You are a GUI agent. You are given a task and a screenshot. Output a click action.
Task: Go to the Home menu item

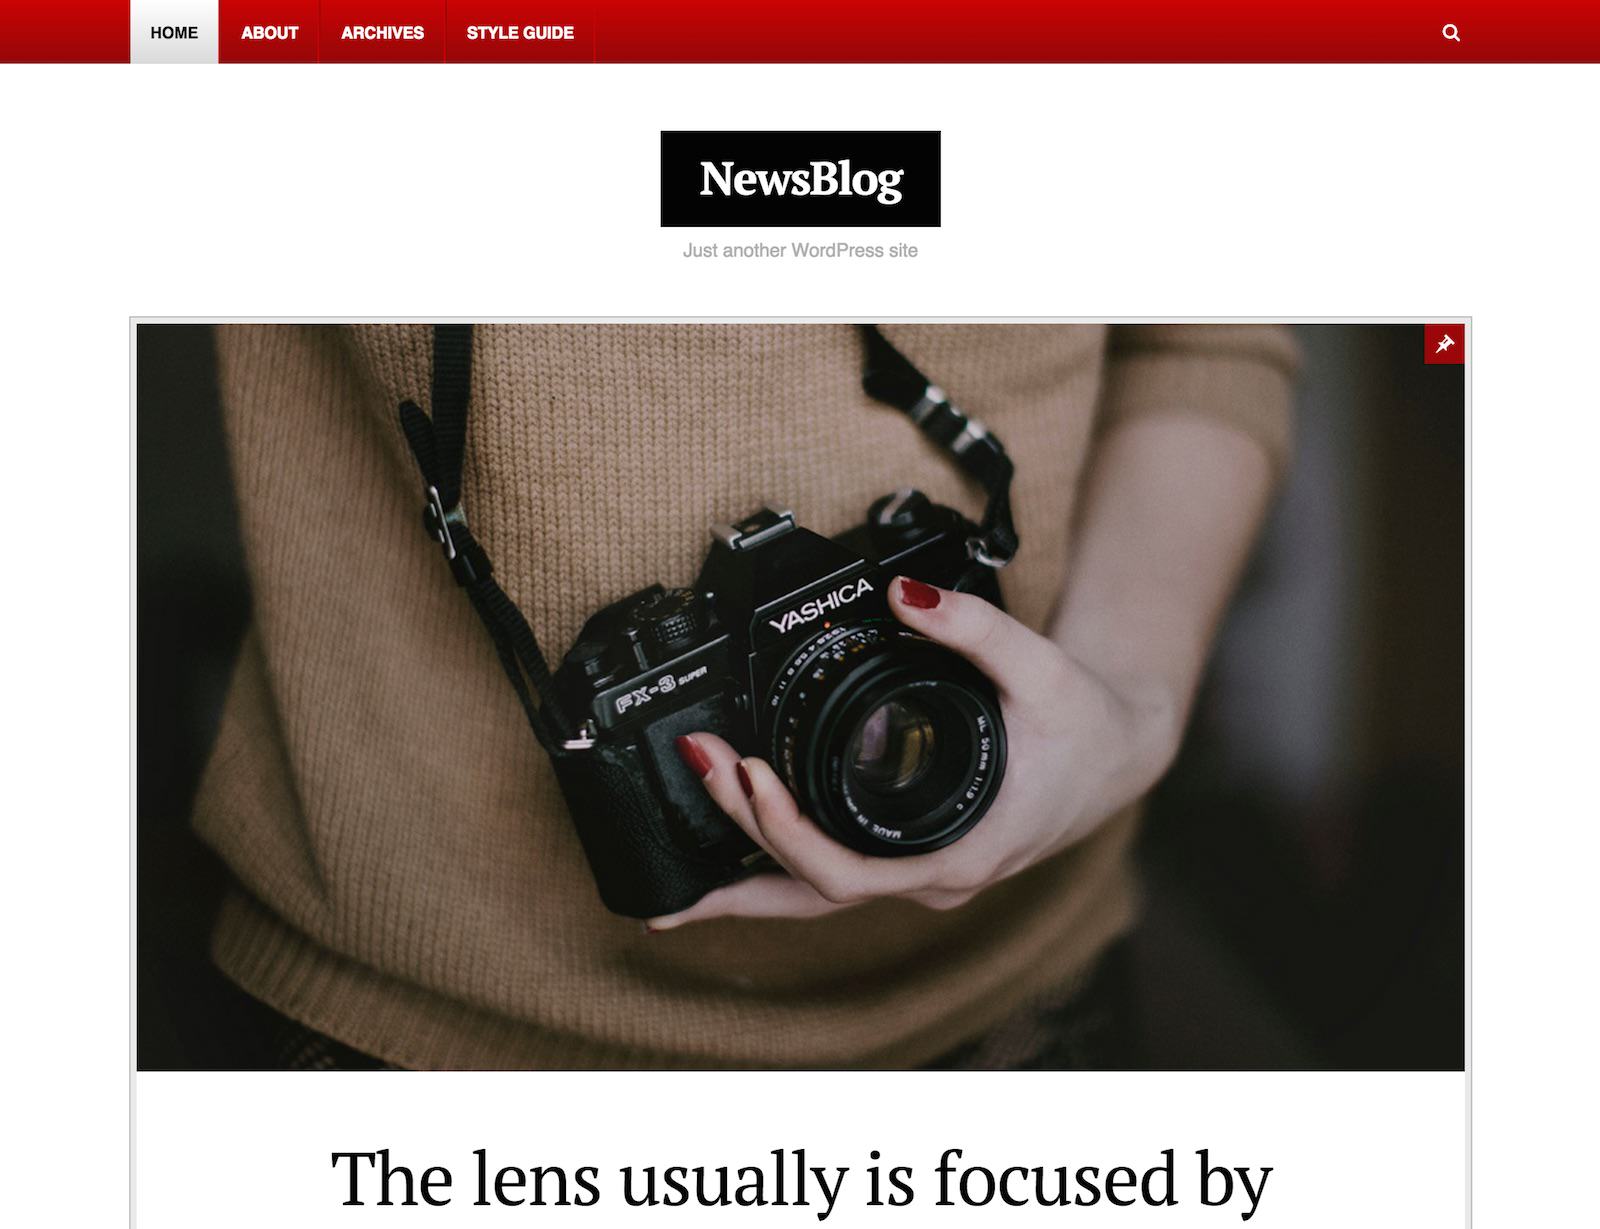click(174, 32)
